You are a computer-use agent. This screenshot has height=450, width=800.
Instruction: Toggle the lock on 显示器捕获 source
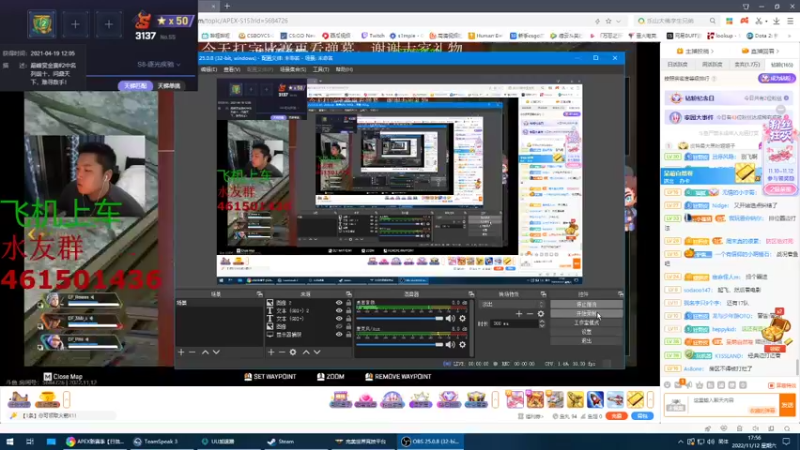point(349,335)
